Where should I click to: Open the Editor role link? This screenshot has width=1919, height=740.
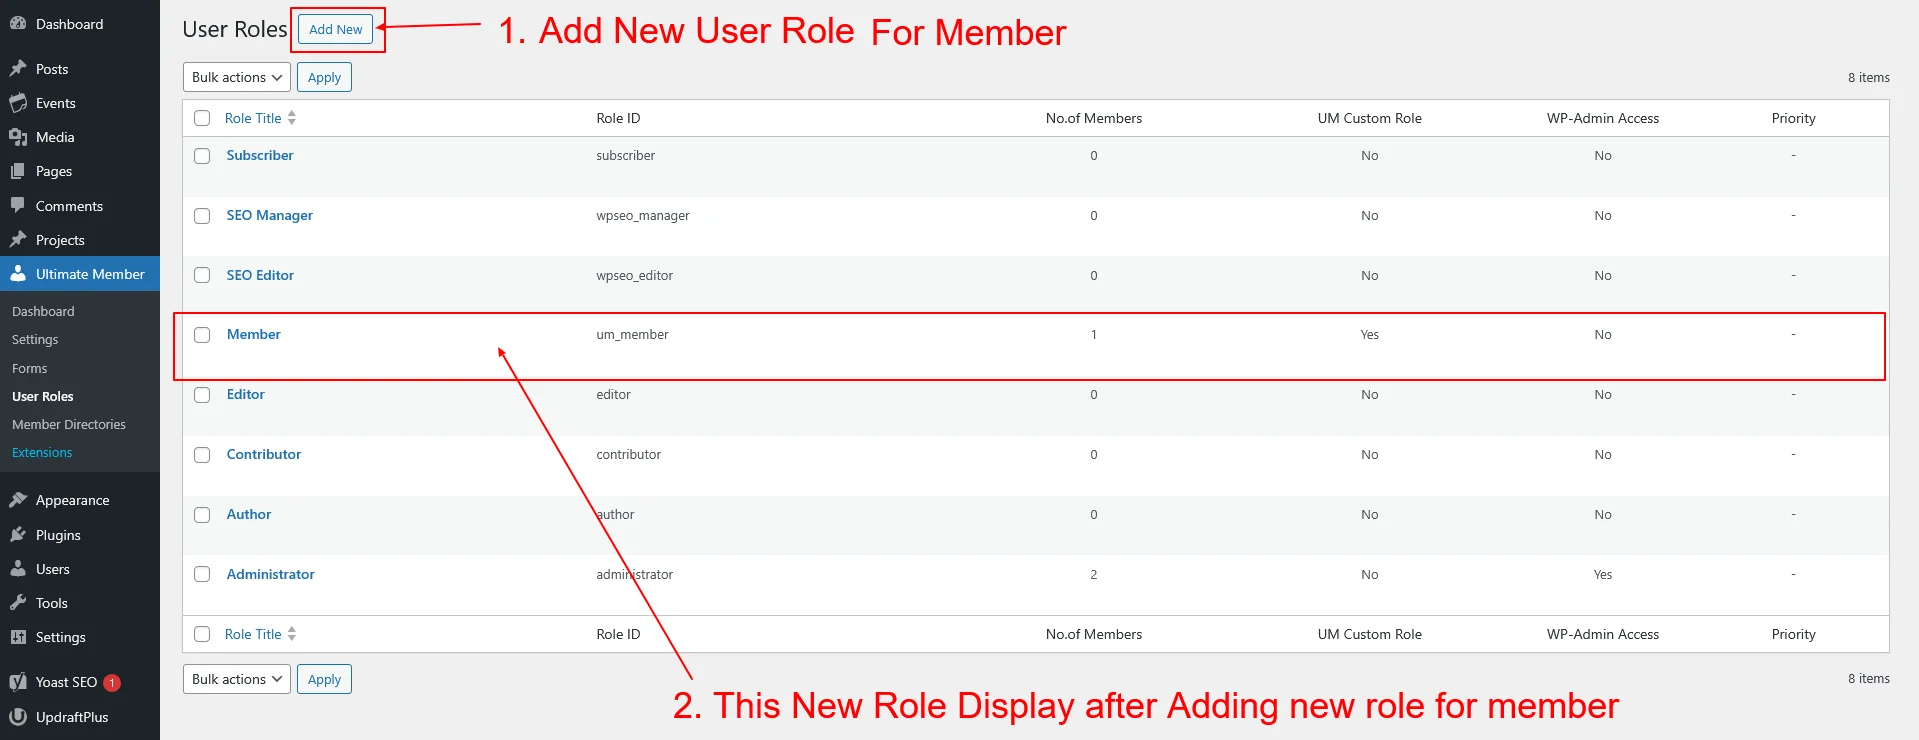pos(246,394)
